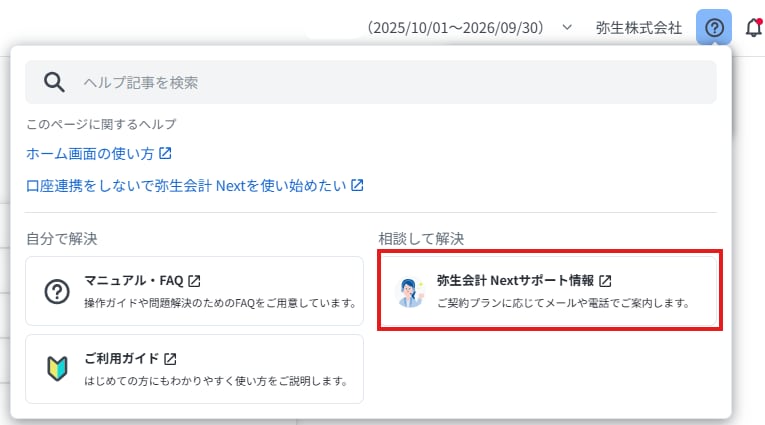This screenshot has height=425, width=765.
Task: Open the ホーム画面の使い方 help link
Action: [90, 154]
